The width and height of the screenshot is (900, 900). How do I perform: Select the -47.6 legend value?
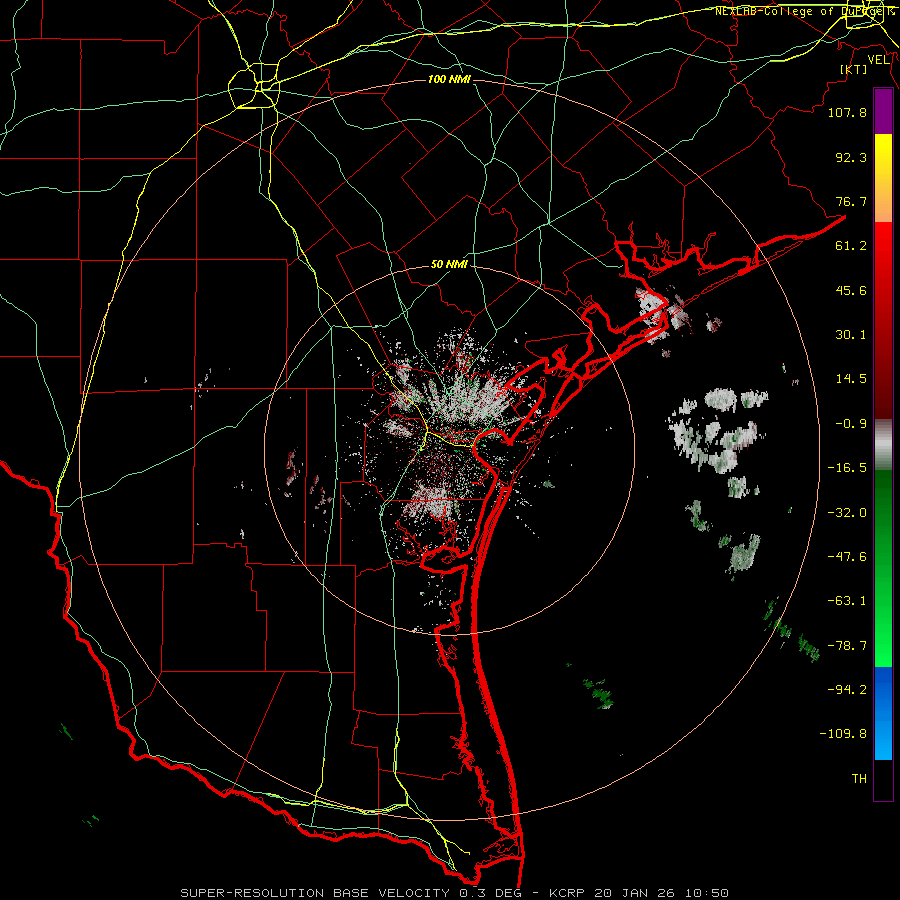pyautogui.click(x=847, y=557)
